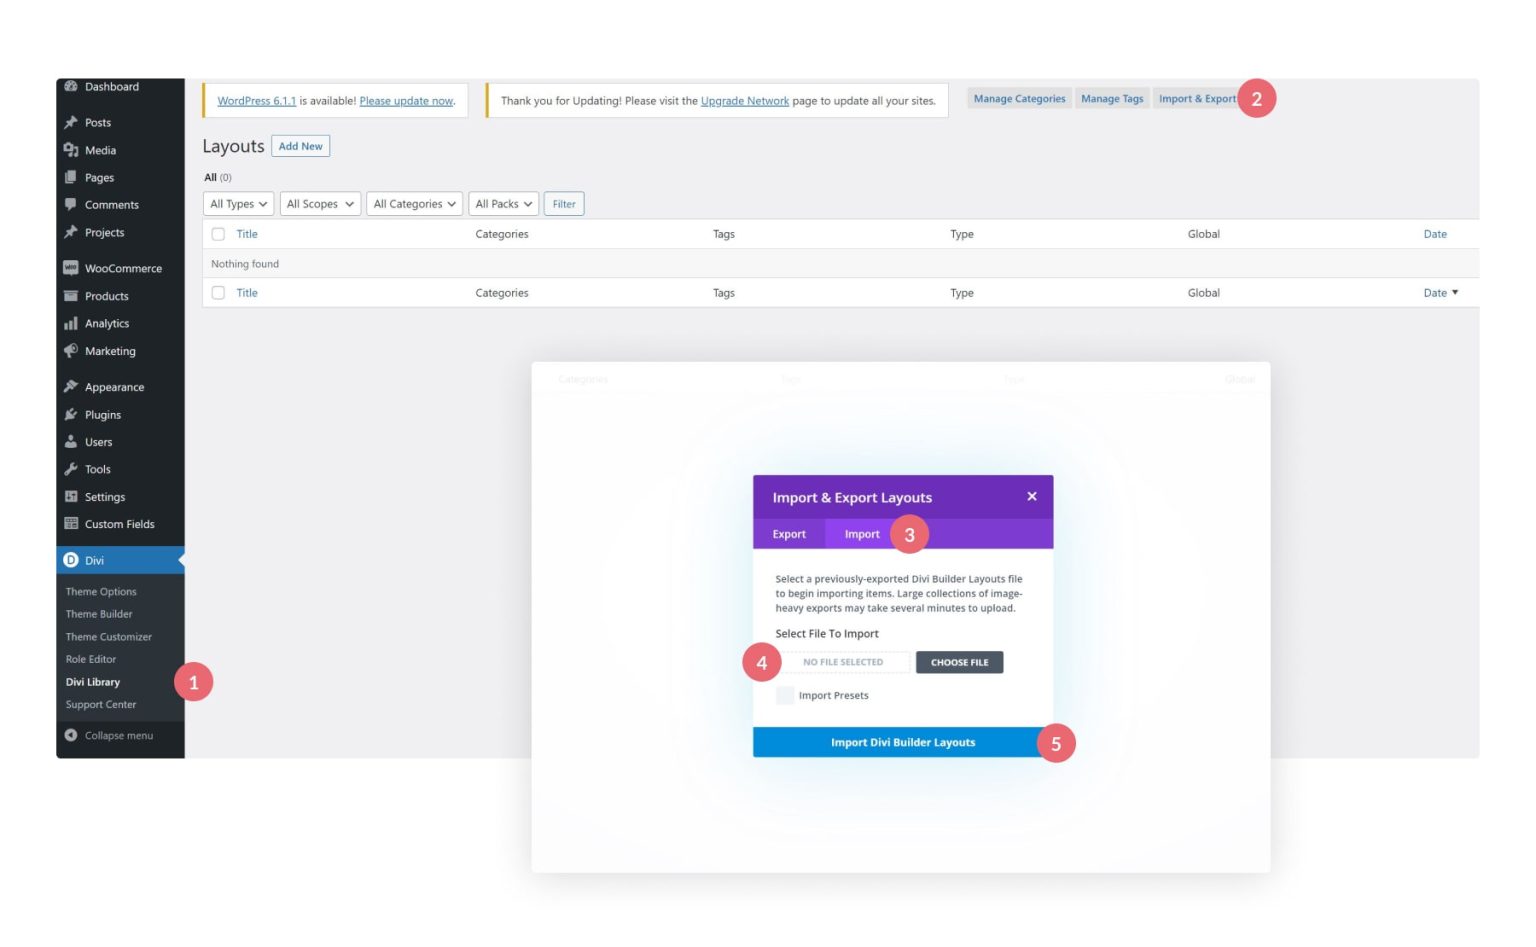Expand the All Scopes filter
This screenshot has height=947, width=1536.
pos(319,203)
